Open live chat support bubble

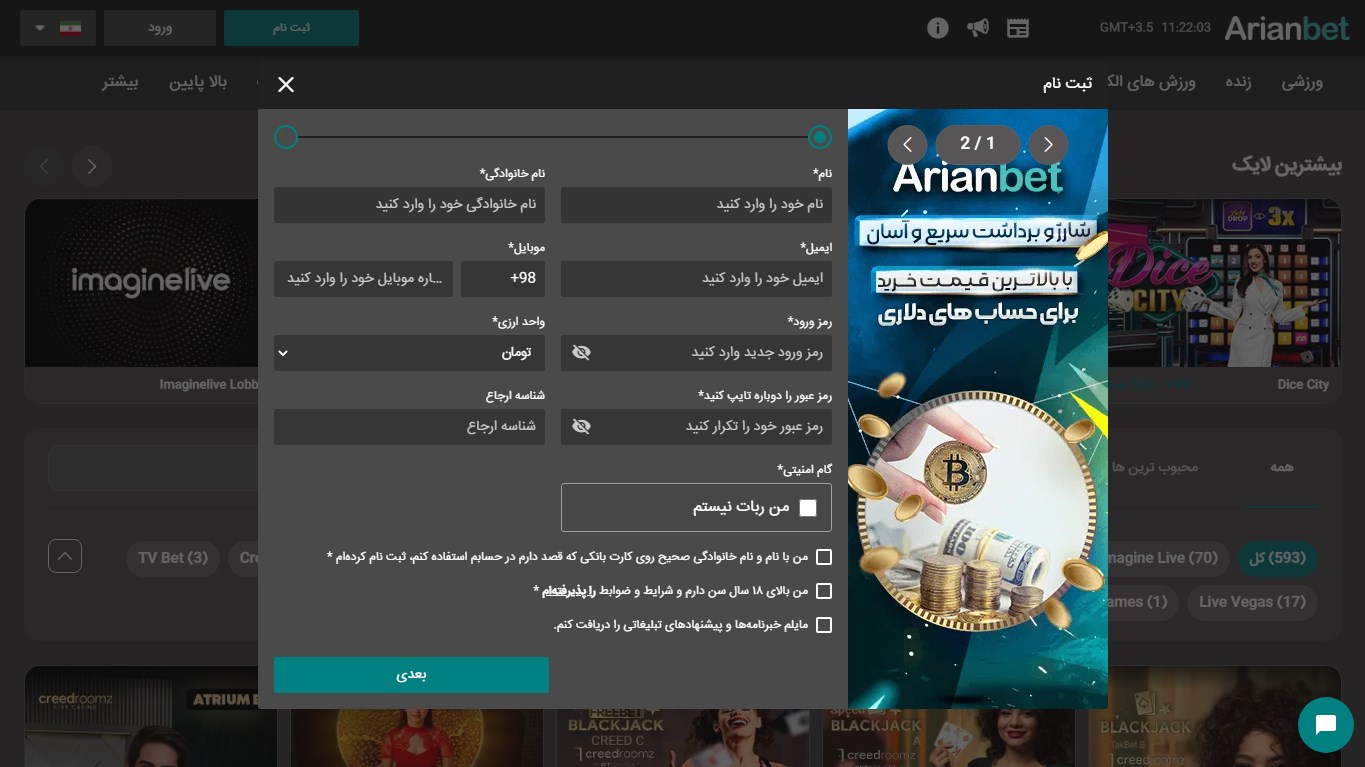pyautogui.click(x=1326, y=725)
